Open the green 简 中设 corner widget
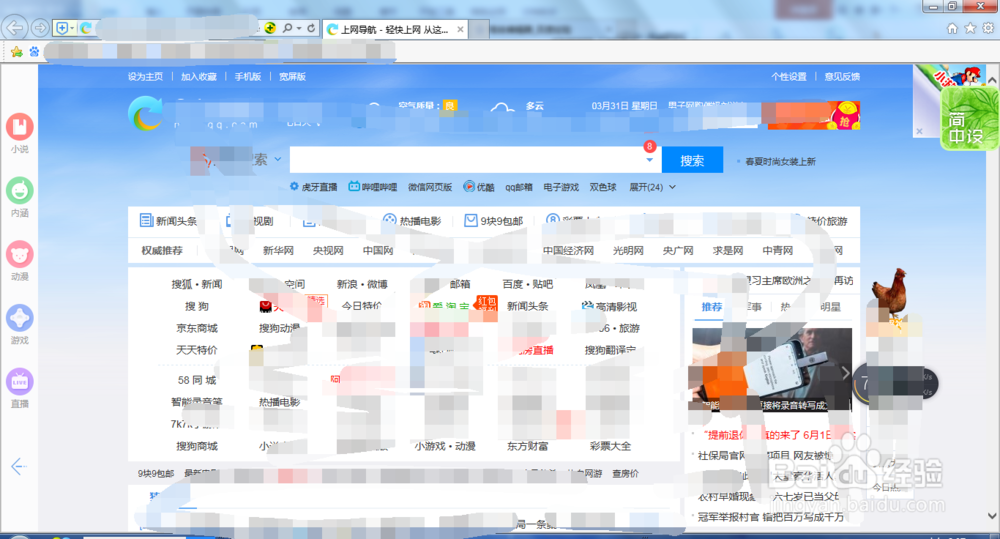This screenshot has width=1000, height=539. click(969, 118)
